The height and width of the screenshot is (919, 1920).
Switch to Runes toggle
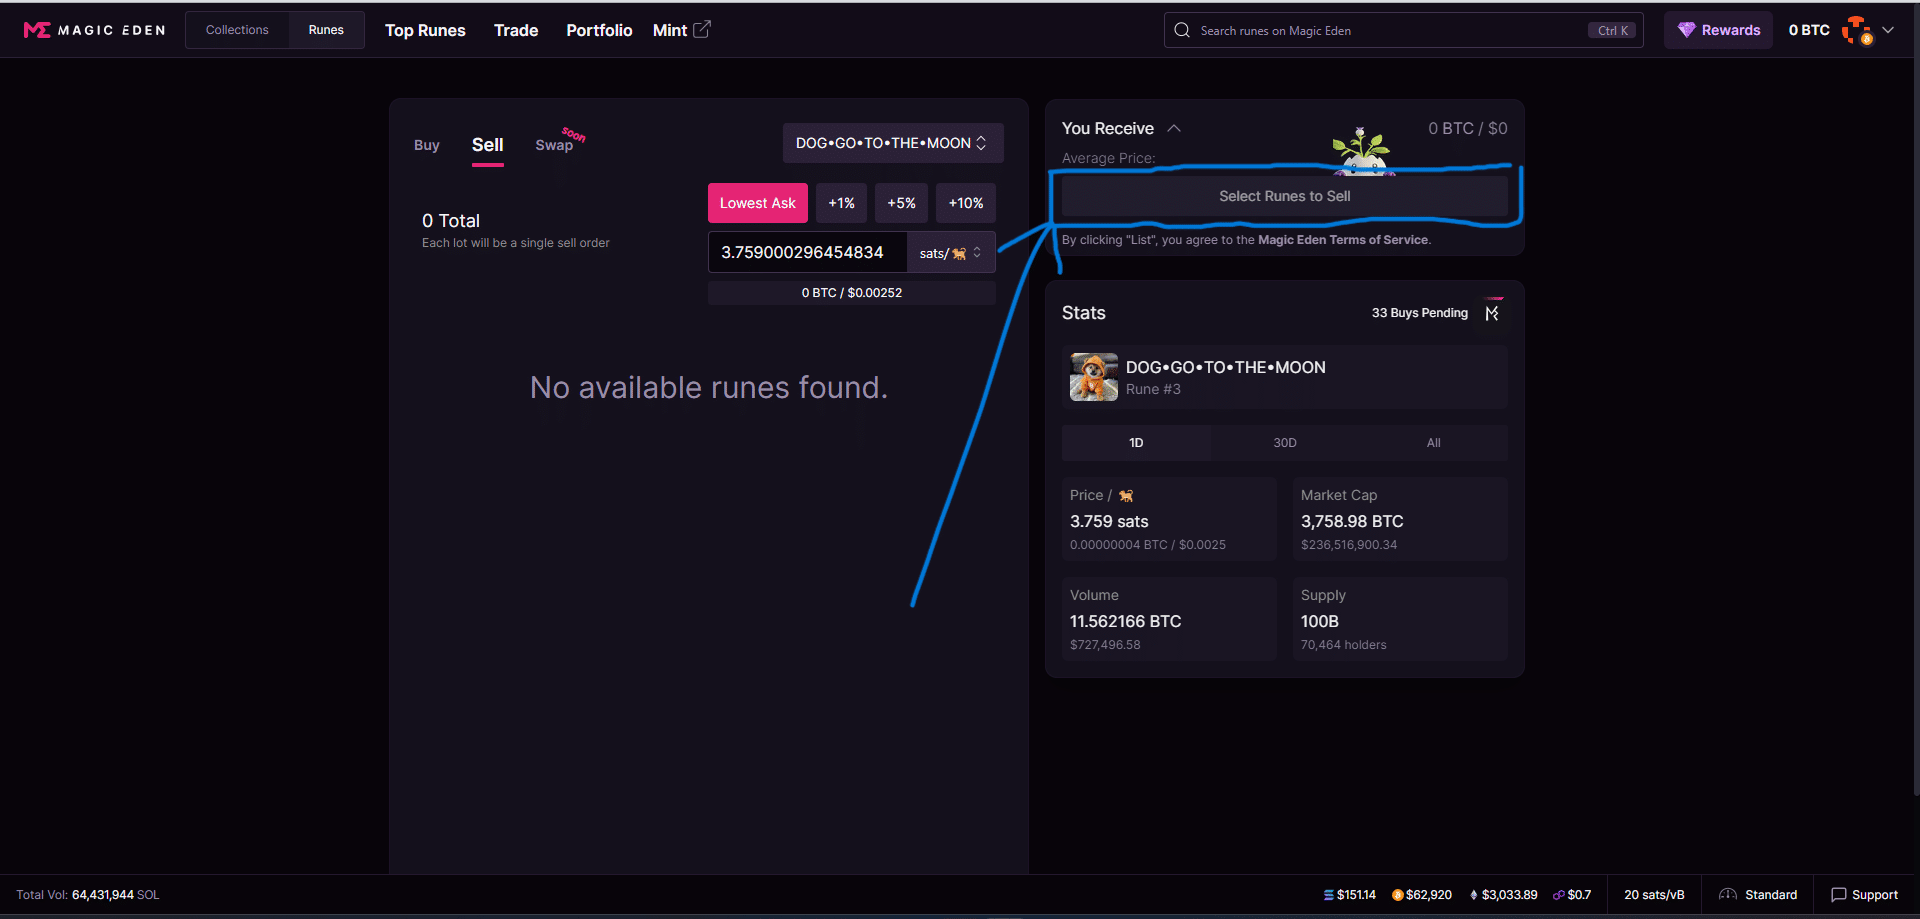(x=326, y=30)
